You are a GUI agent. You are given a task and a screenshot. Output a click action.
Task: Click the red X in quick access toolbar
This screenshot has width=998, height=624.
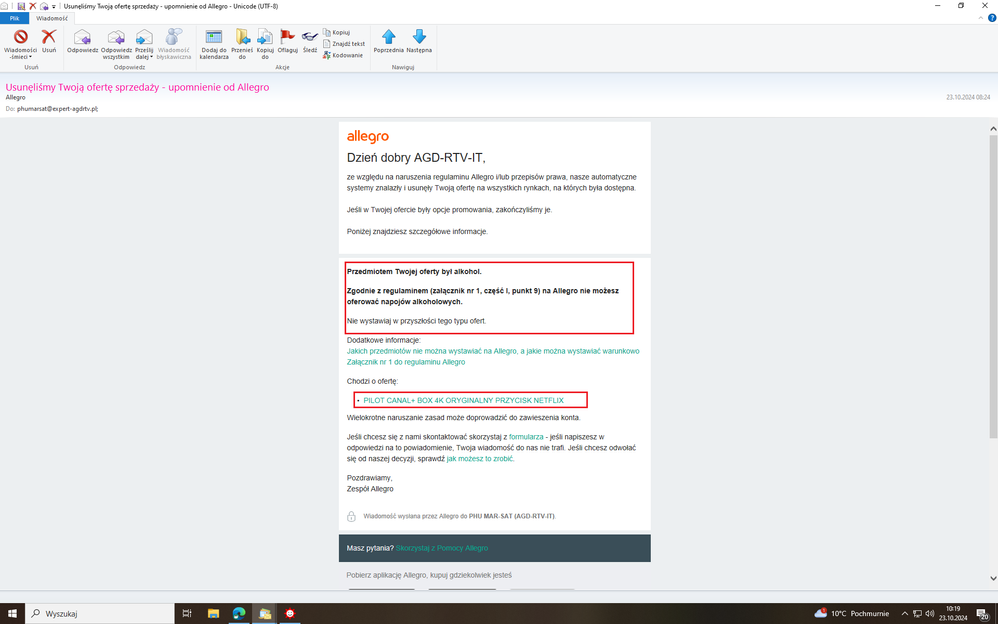click(32, 6)
